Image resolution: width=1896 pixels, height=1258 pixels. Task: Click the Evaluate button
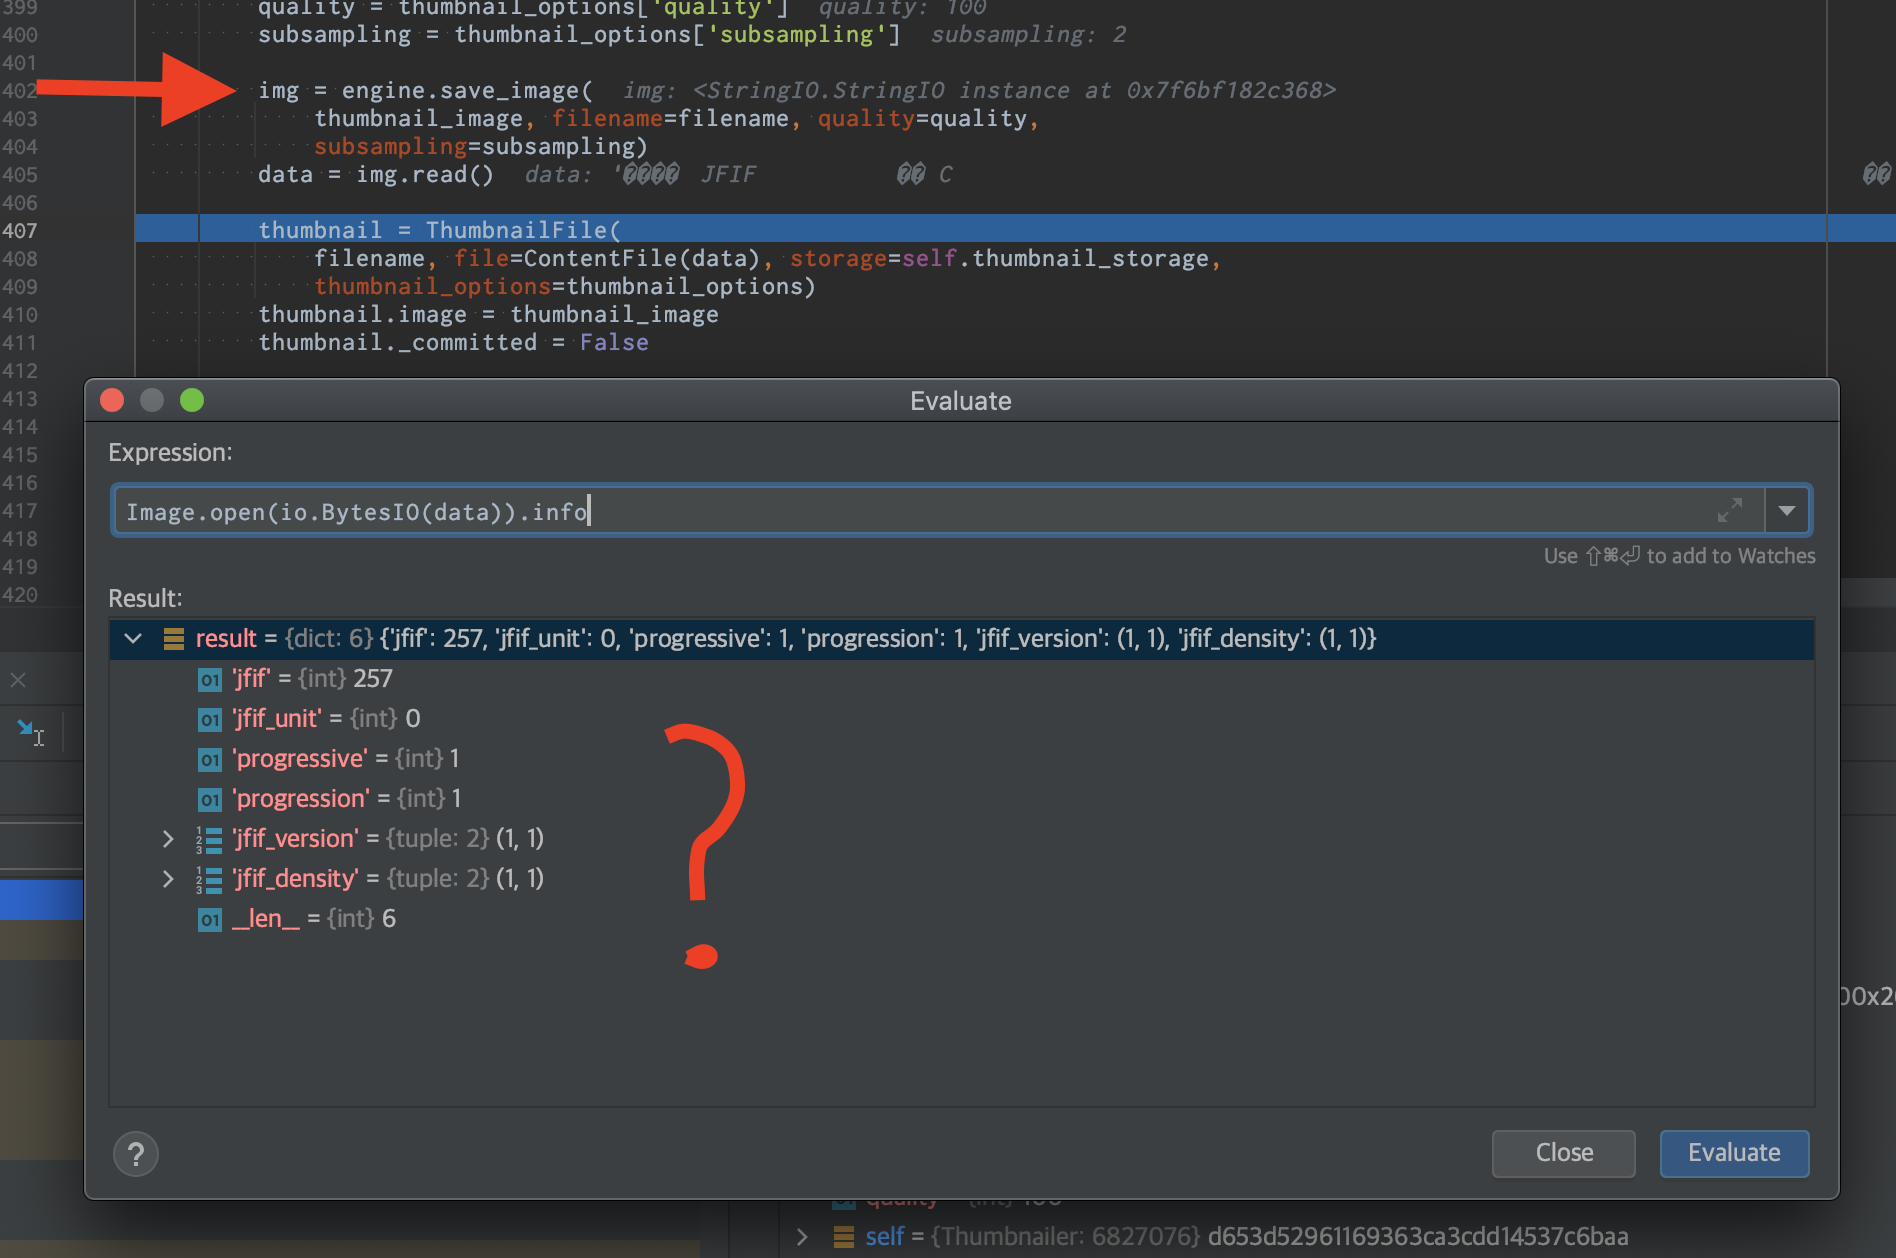click(1734, 1153)
